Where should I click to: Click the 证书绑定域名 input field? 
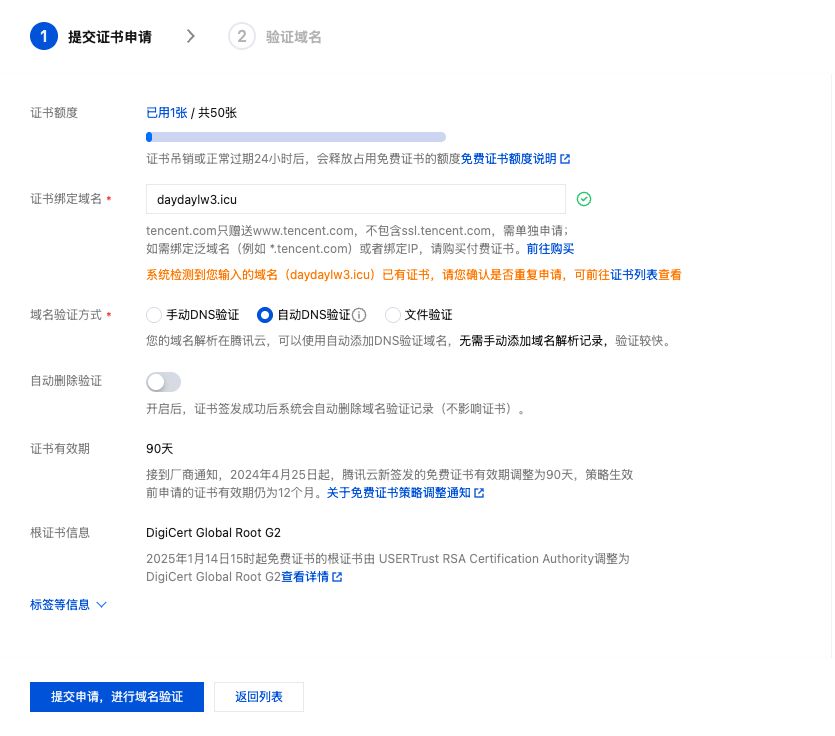click(x=356, y=199)
